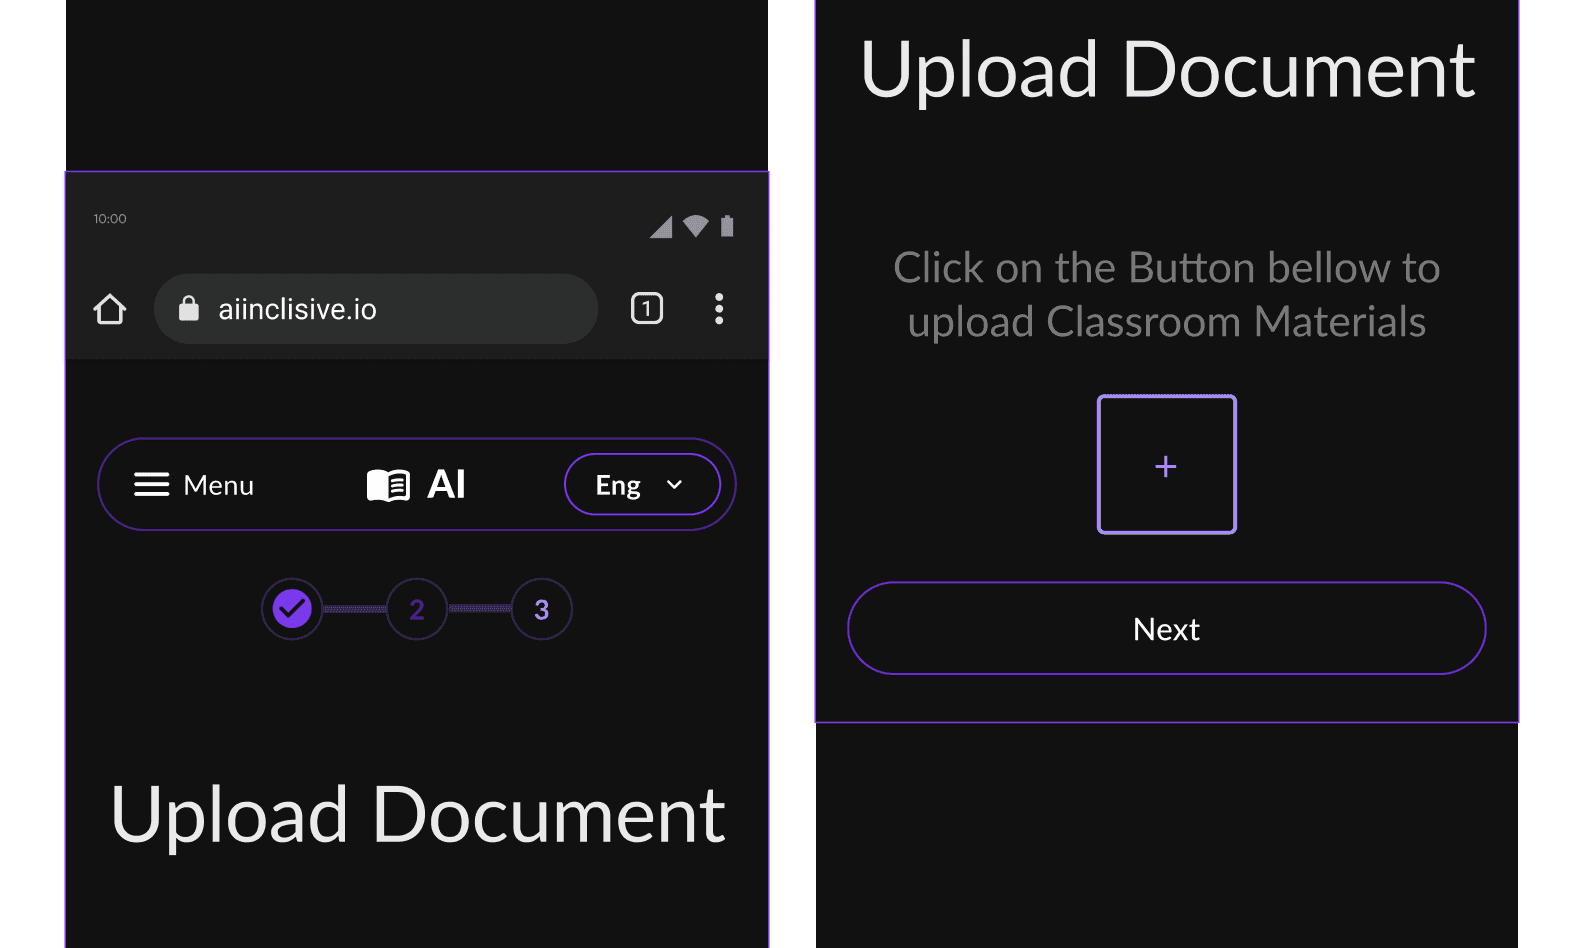Go to step 2 in progress

417,609
